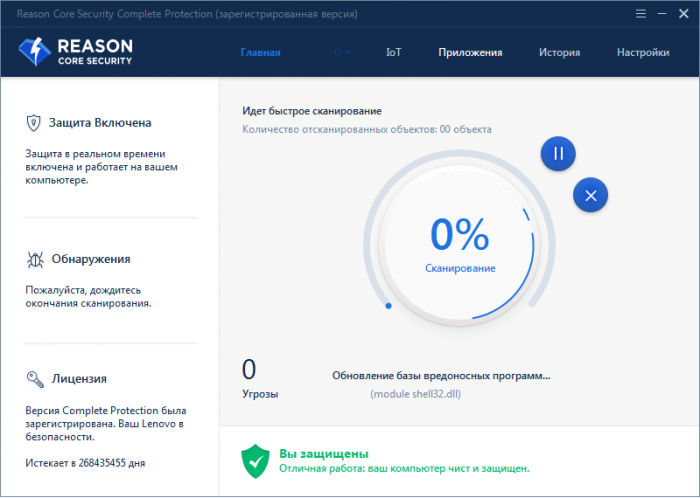
Task: Click the Вы защищены heading
Action: [324, 454]
